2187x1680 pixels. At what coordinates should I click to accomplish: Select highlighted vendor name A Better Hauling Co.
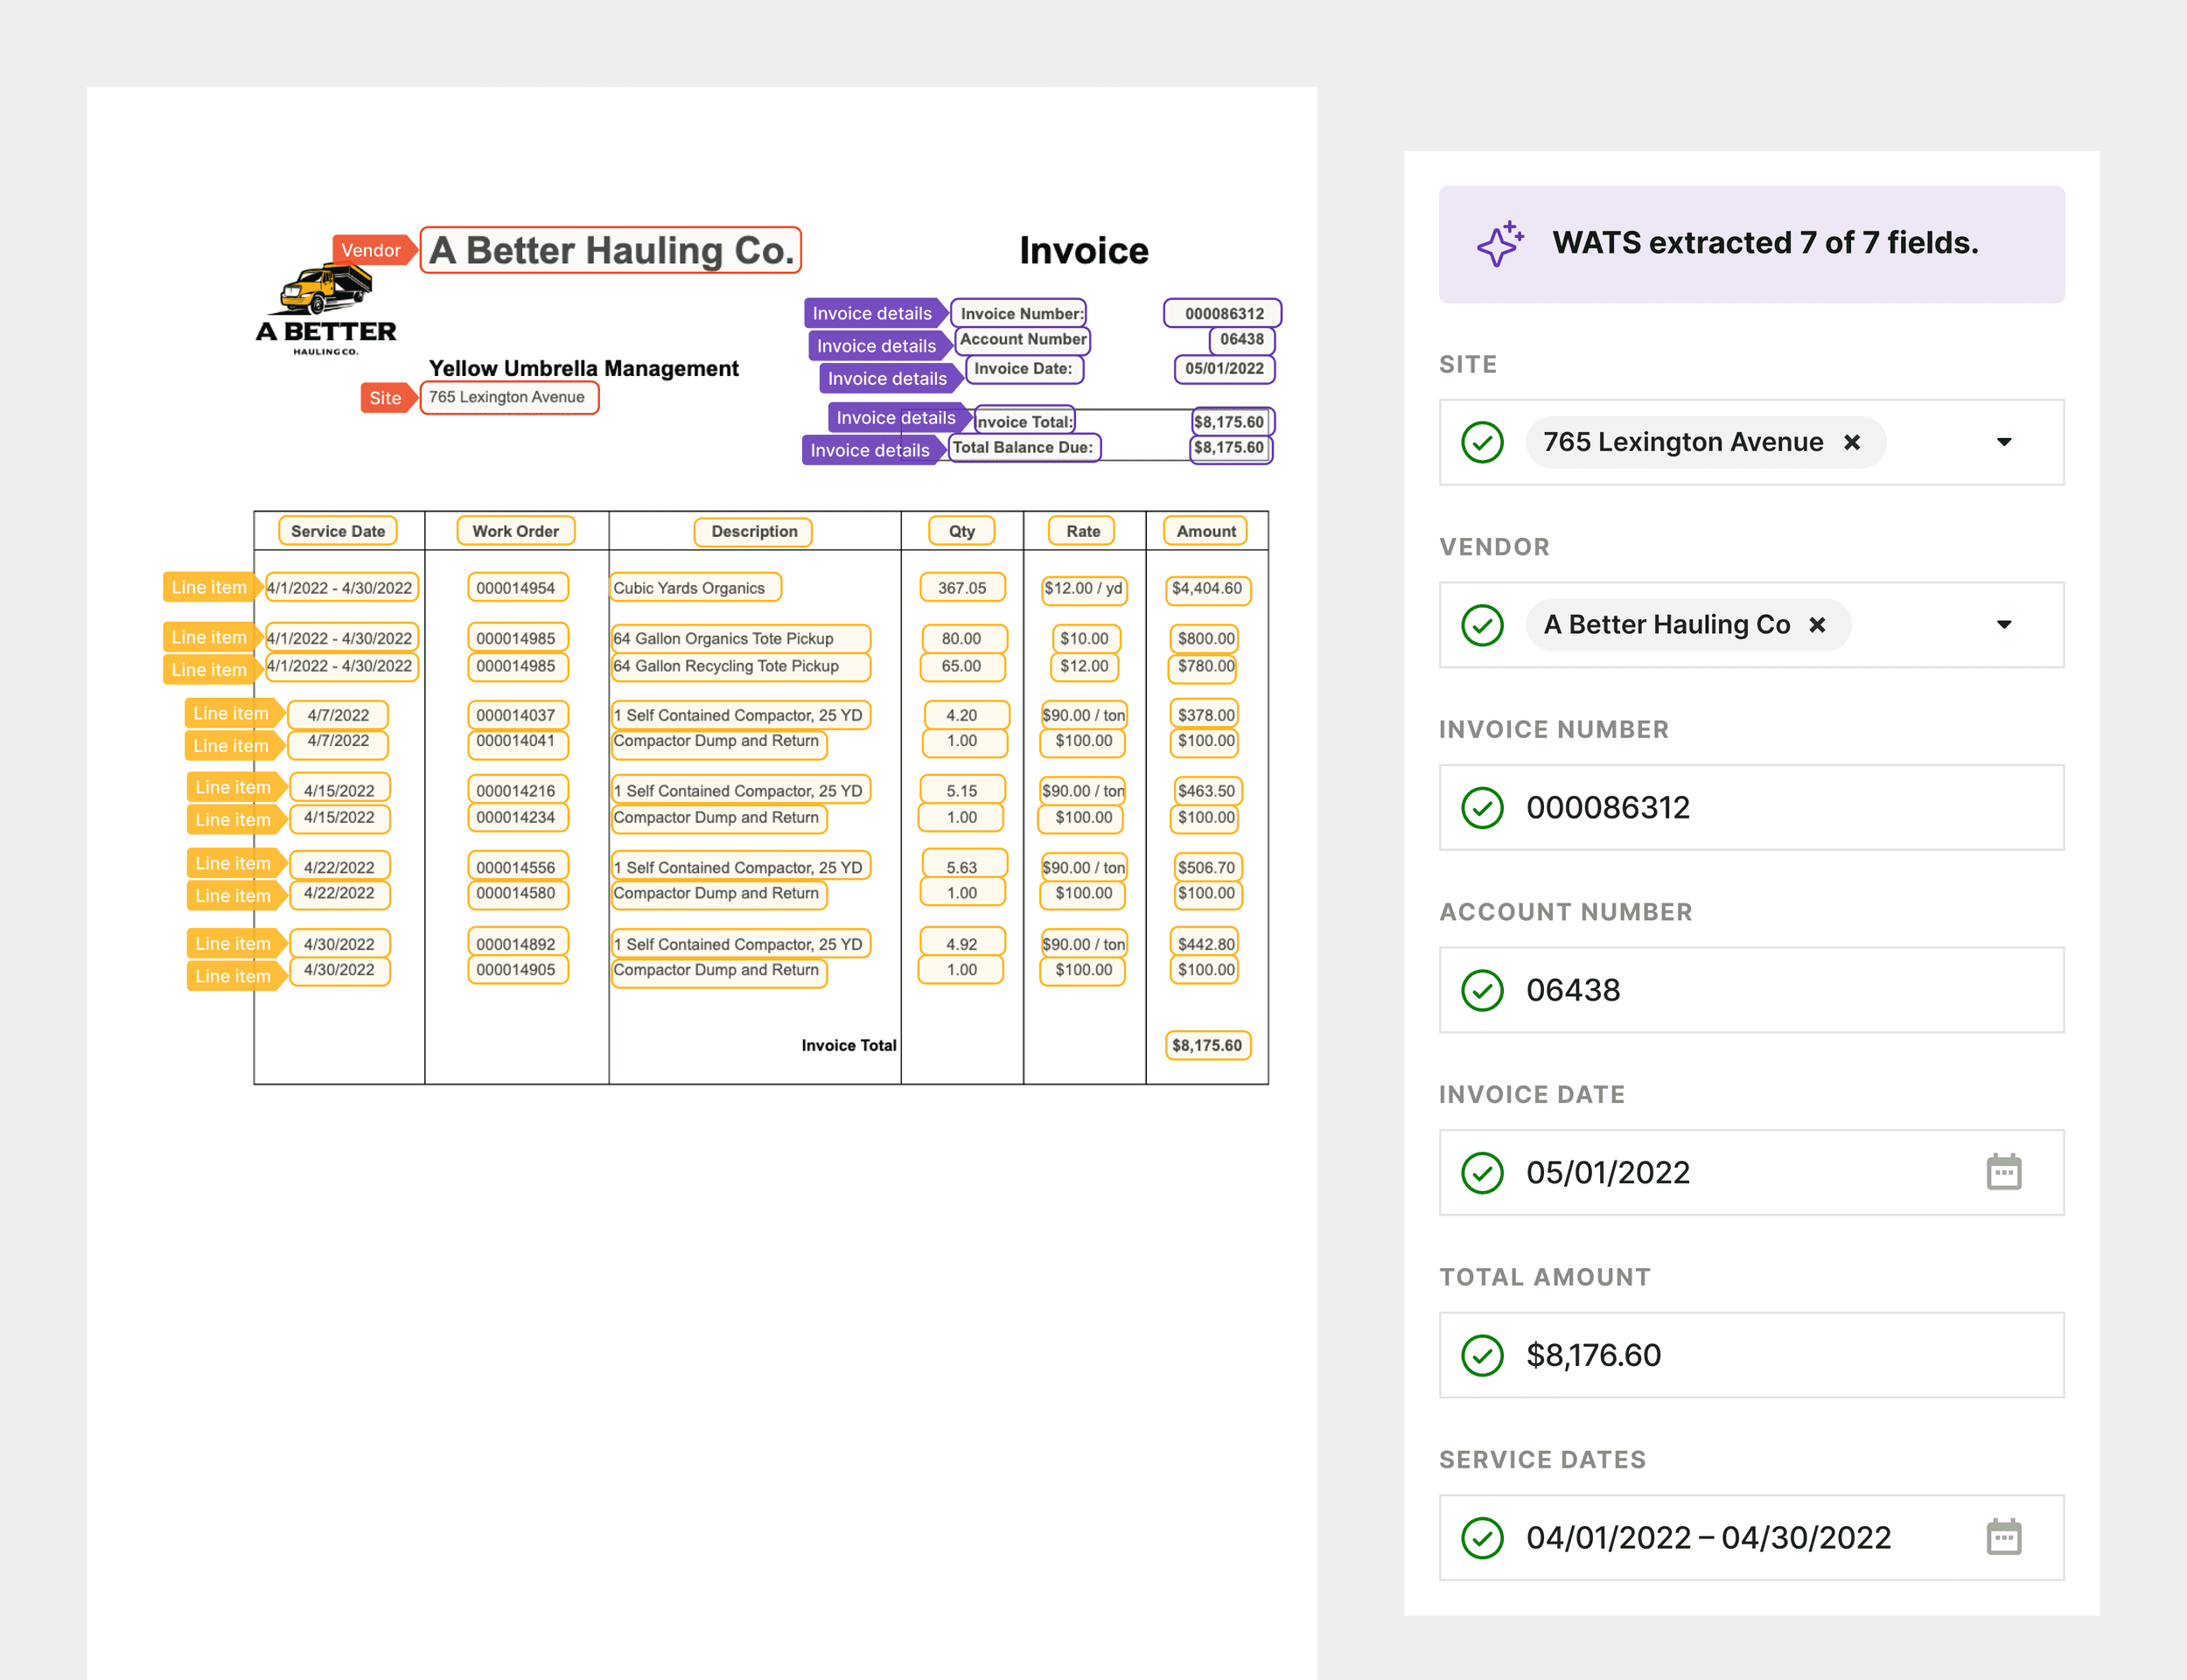point(611,250)
